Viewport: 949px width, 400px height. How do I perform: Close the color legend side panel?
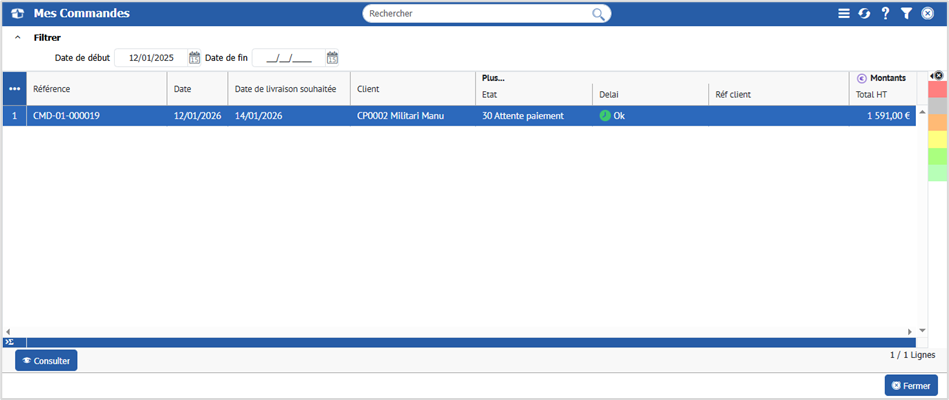point(938,75)
